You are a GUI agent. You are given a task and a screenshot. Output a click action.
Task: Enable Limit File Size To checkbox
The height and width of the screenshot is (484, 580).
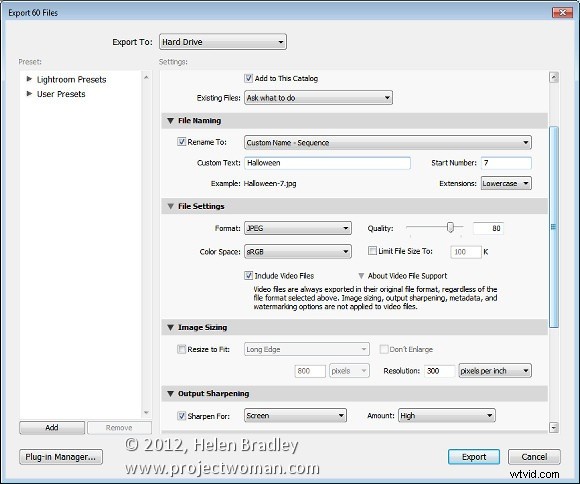372,251
